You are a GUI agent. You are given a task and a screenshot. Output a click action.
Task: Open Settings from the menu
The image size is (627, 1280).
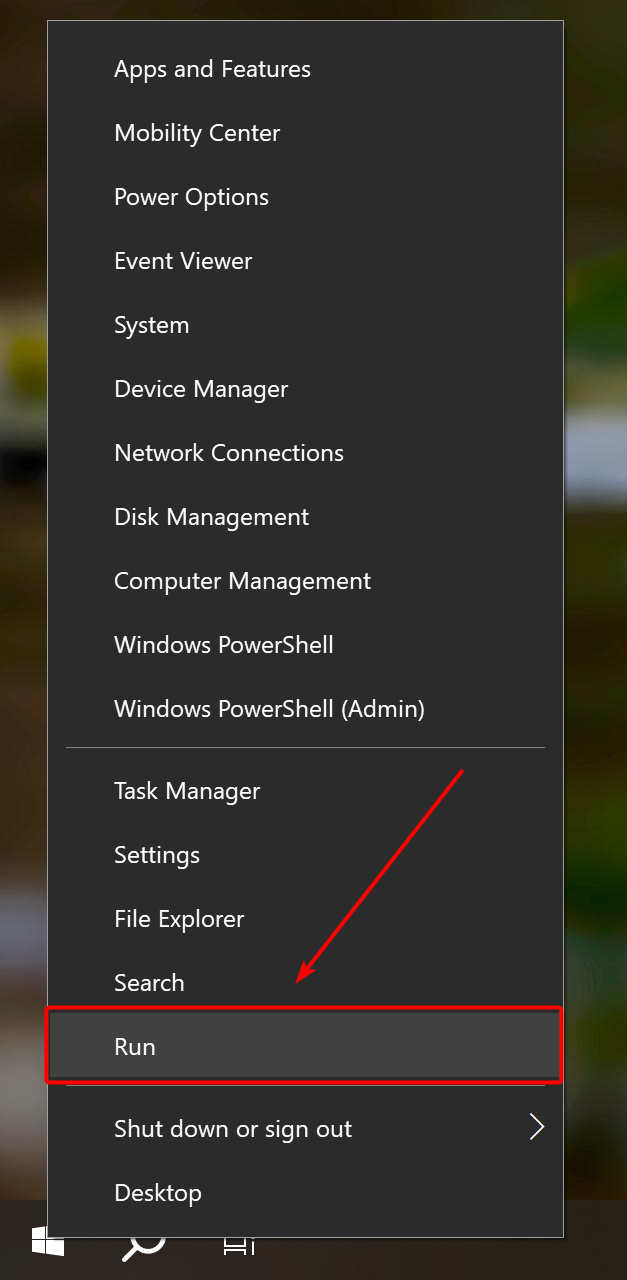[x=157, y=856]
